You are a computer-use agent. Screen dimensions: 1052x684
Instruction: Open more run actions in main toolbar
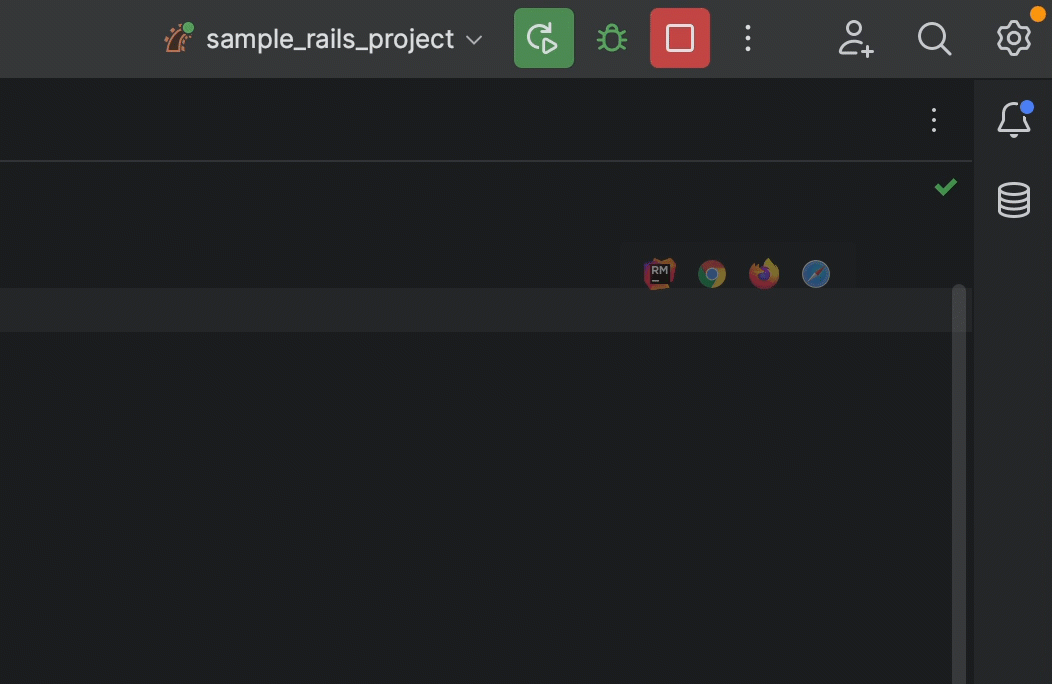tap(747, 39)
